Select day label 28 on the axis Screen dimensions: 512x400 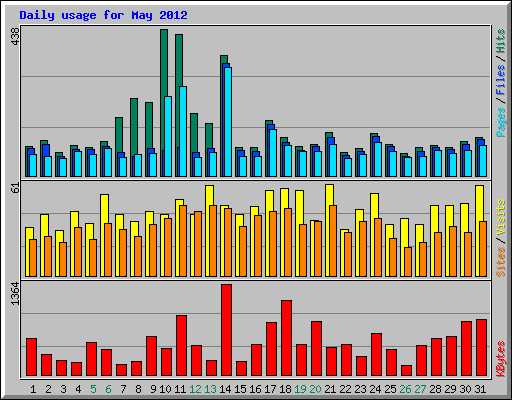(435, 389)
